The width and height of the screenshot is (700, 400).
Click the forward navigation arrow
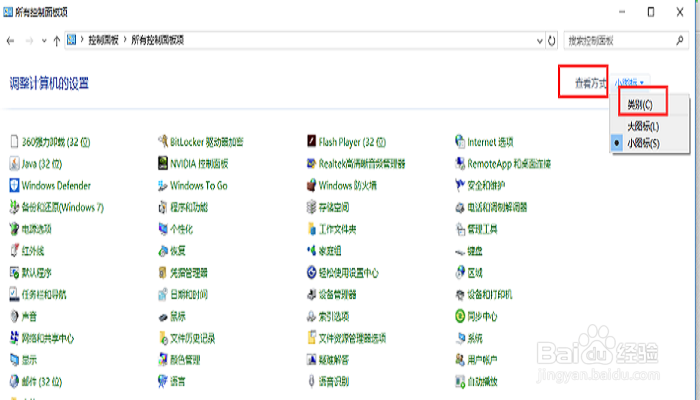pyautogui.click(x=29, y=41)
